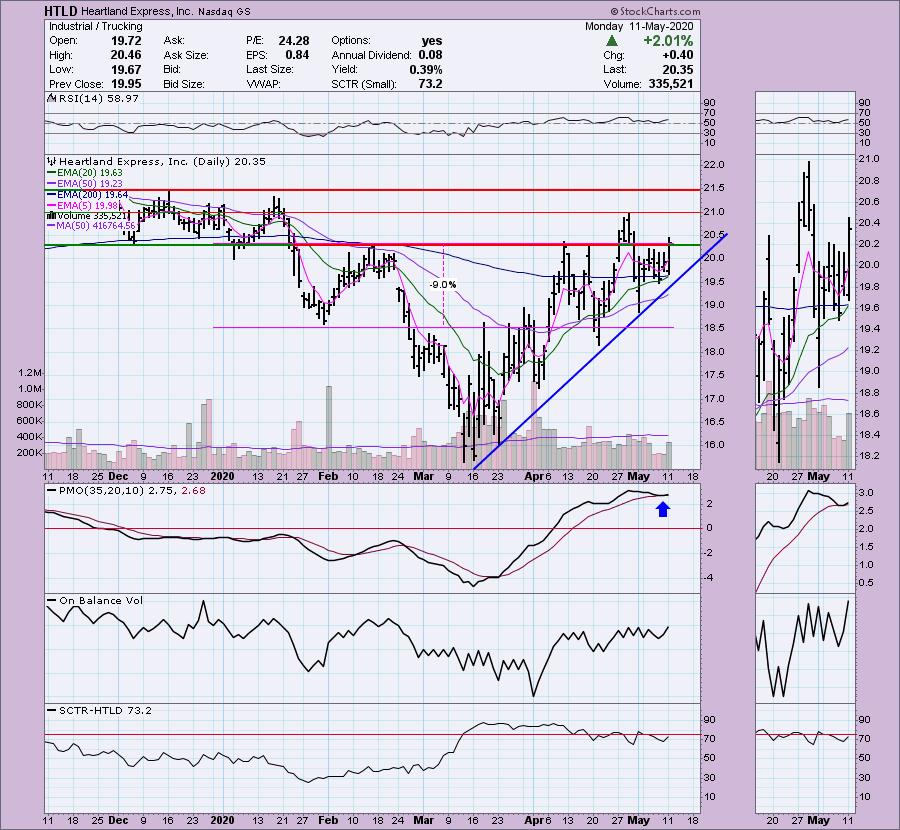
Task: Click the EMA(50) 19.23 legend entry
Action: click(89, 184)
